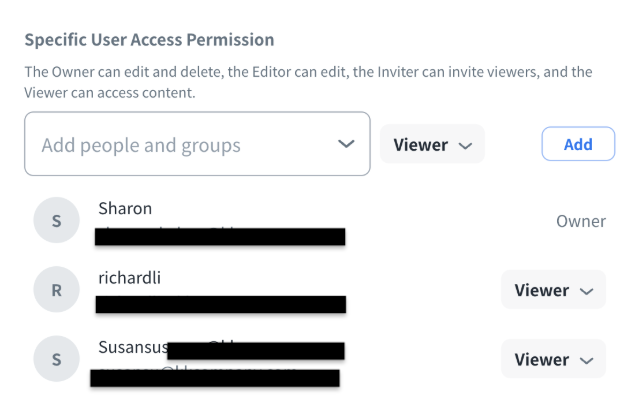
Task: Open Susansus's Viewer permission dropdown
Action: pos(553,359)
